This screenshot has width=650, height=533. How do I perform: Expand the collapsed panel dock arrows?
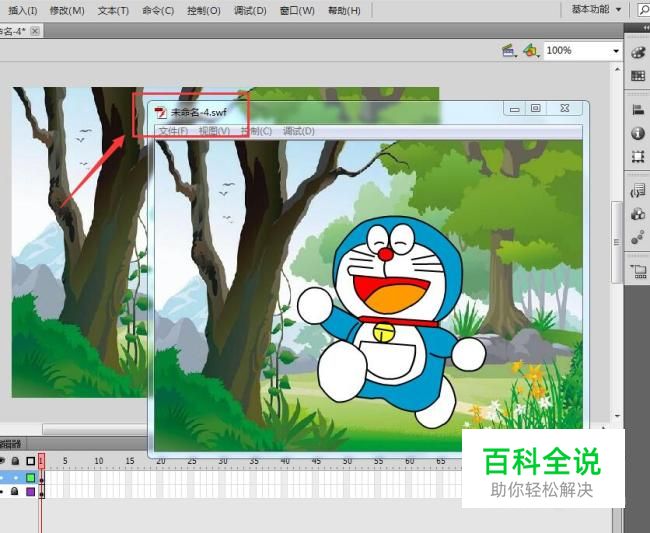pyautogui.click(x=647, y=27)
